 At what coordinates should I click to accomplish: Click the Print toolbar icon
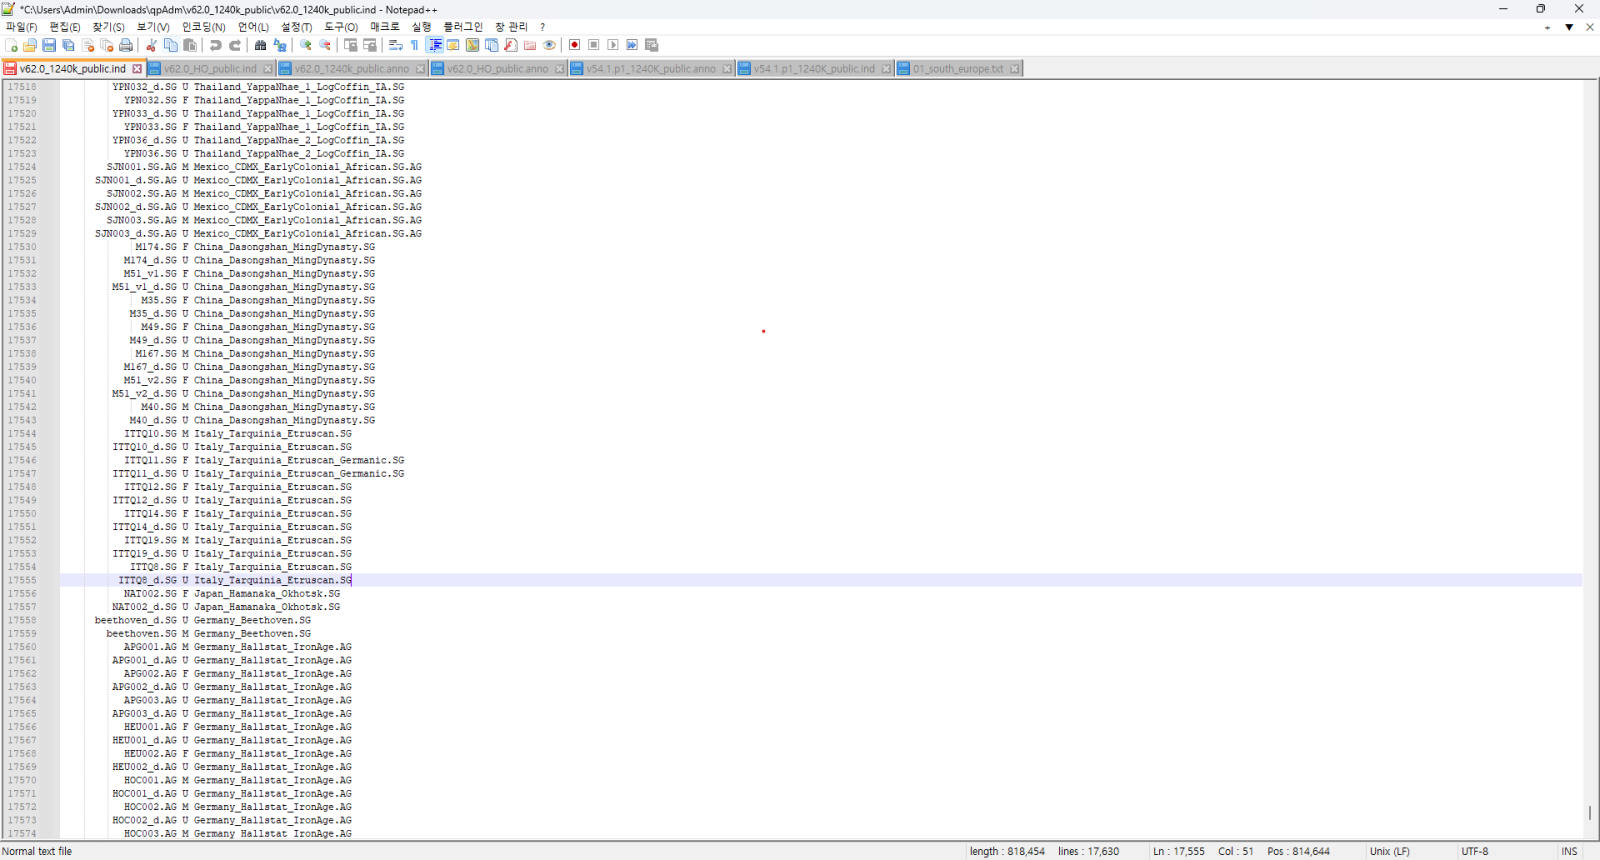[x=126, y=45]
